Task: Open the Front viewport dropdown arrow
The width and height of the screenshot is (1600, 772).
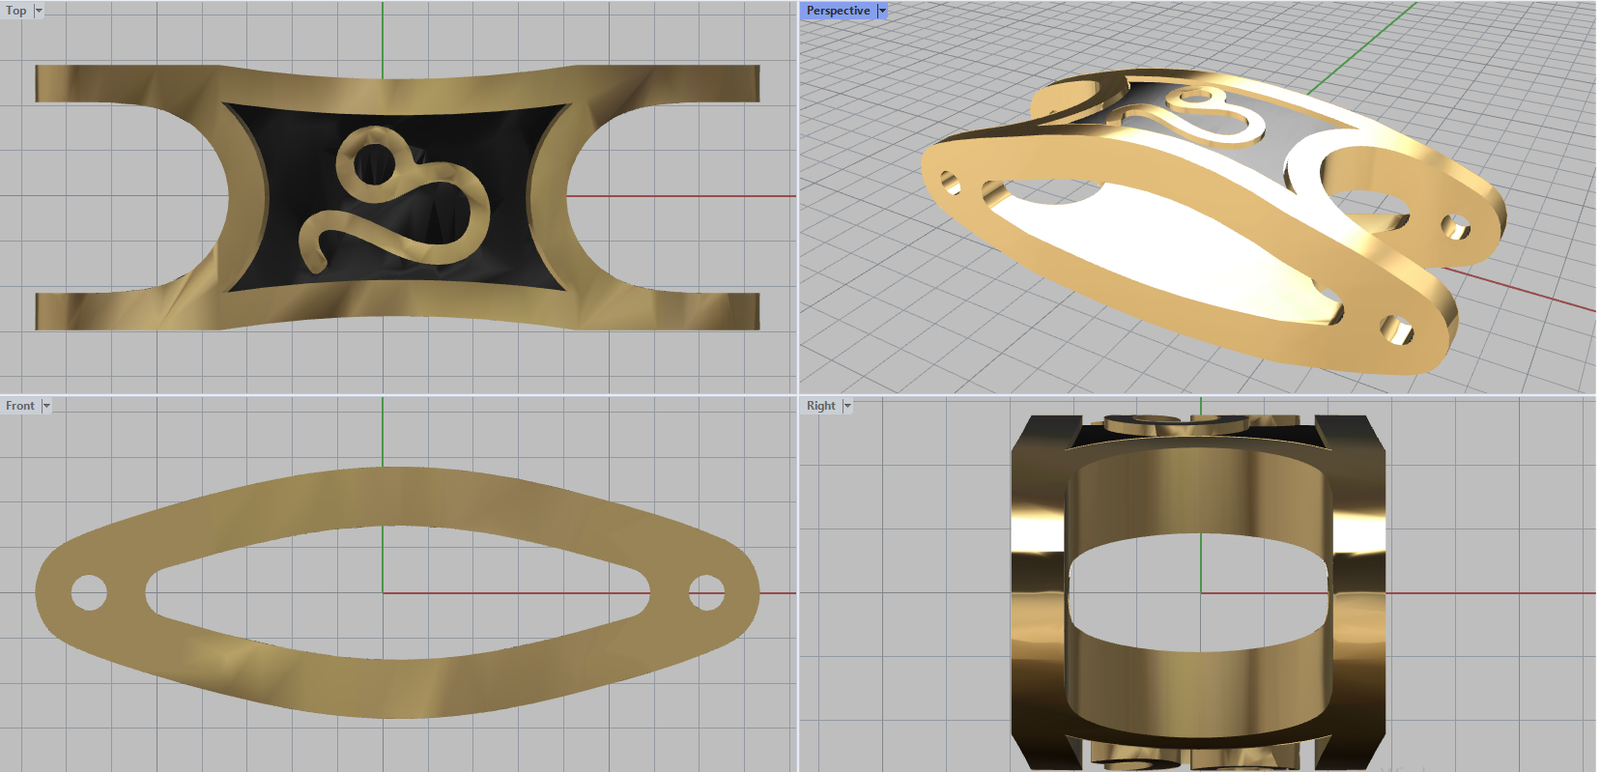Action: (46, 406)
